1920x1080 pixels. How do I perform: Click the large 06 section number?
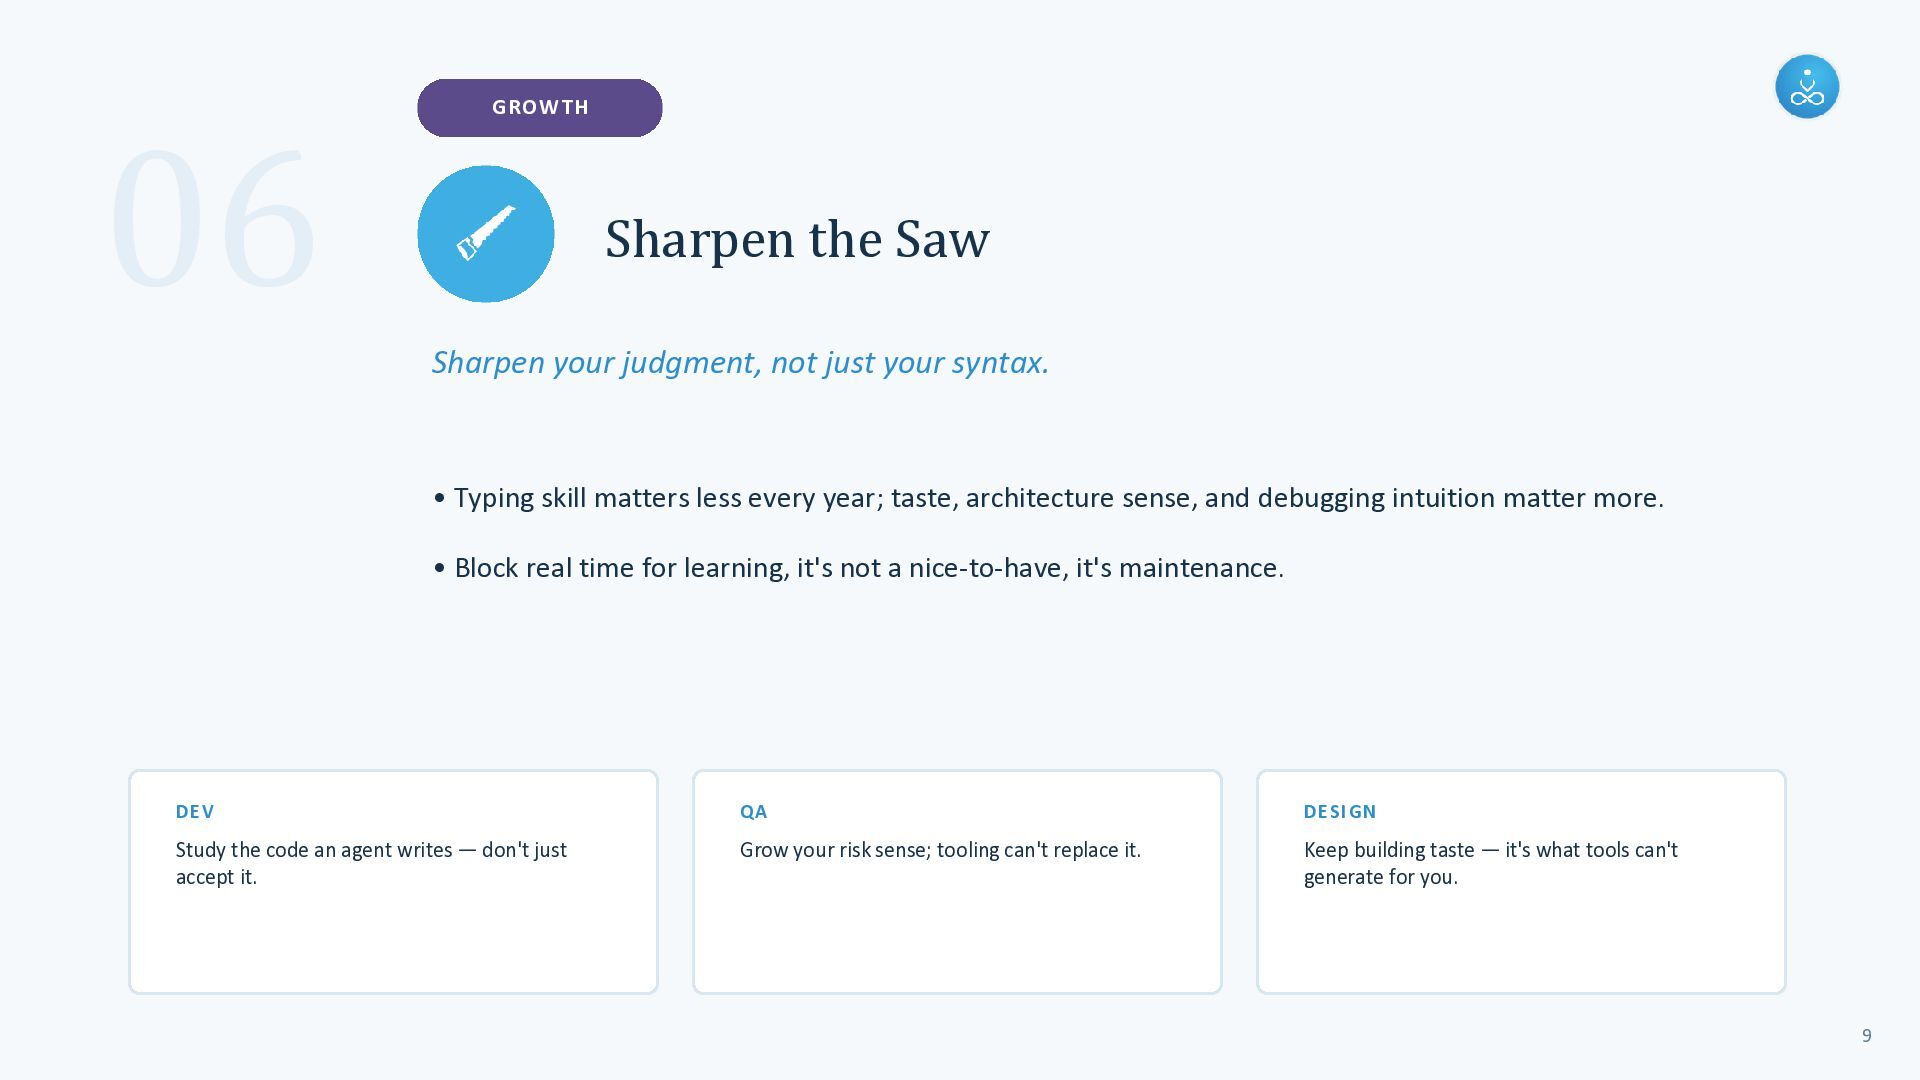tap(213, 218)
